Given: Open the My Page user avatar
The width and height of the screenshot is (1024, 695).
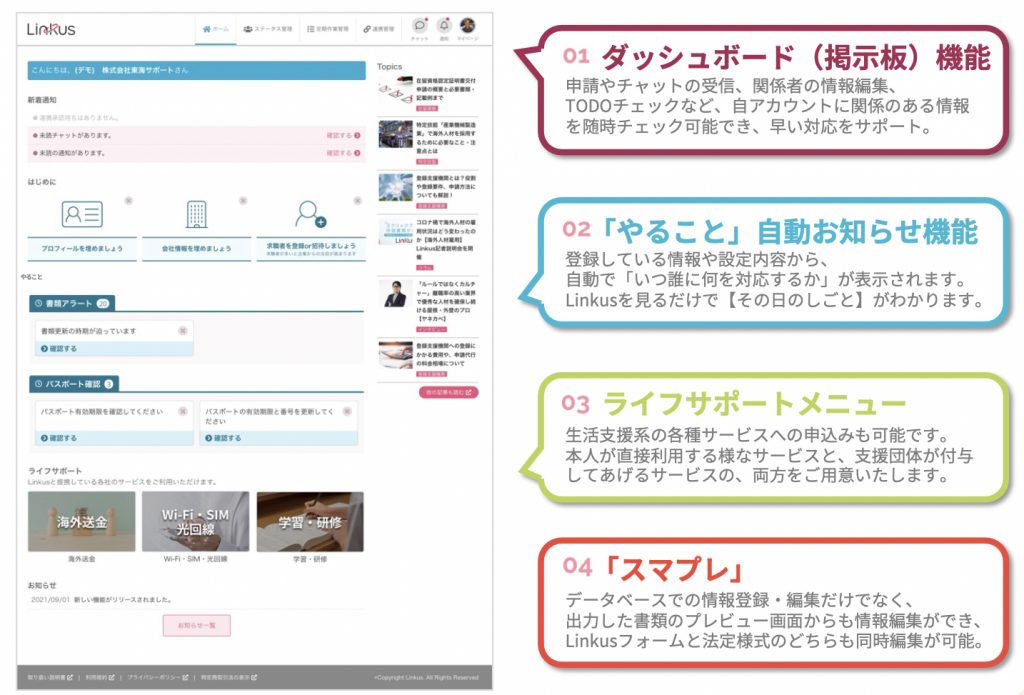Looking at the screenshot, I should [x=468, y=26].
